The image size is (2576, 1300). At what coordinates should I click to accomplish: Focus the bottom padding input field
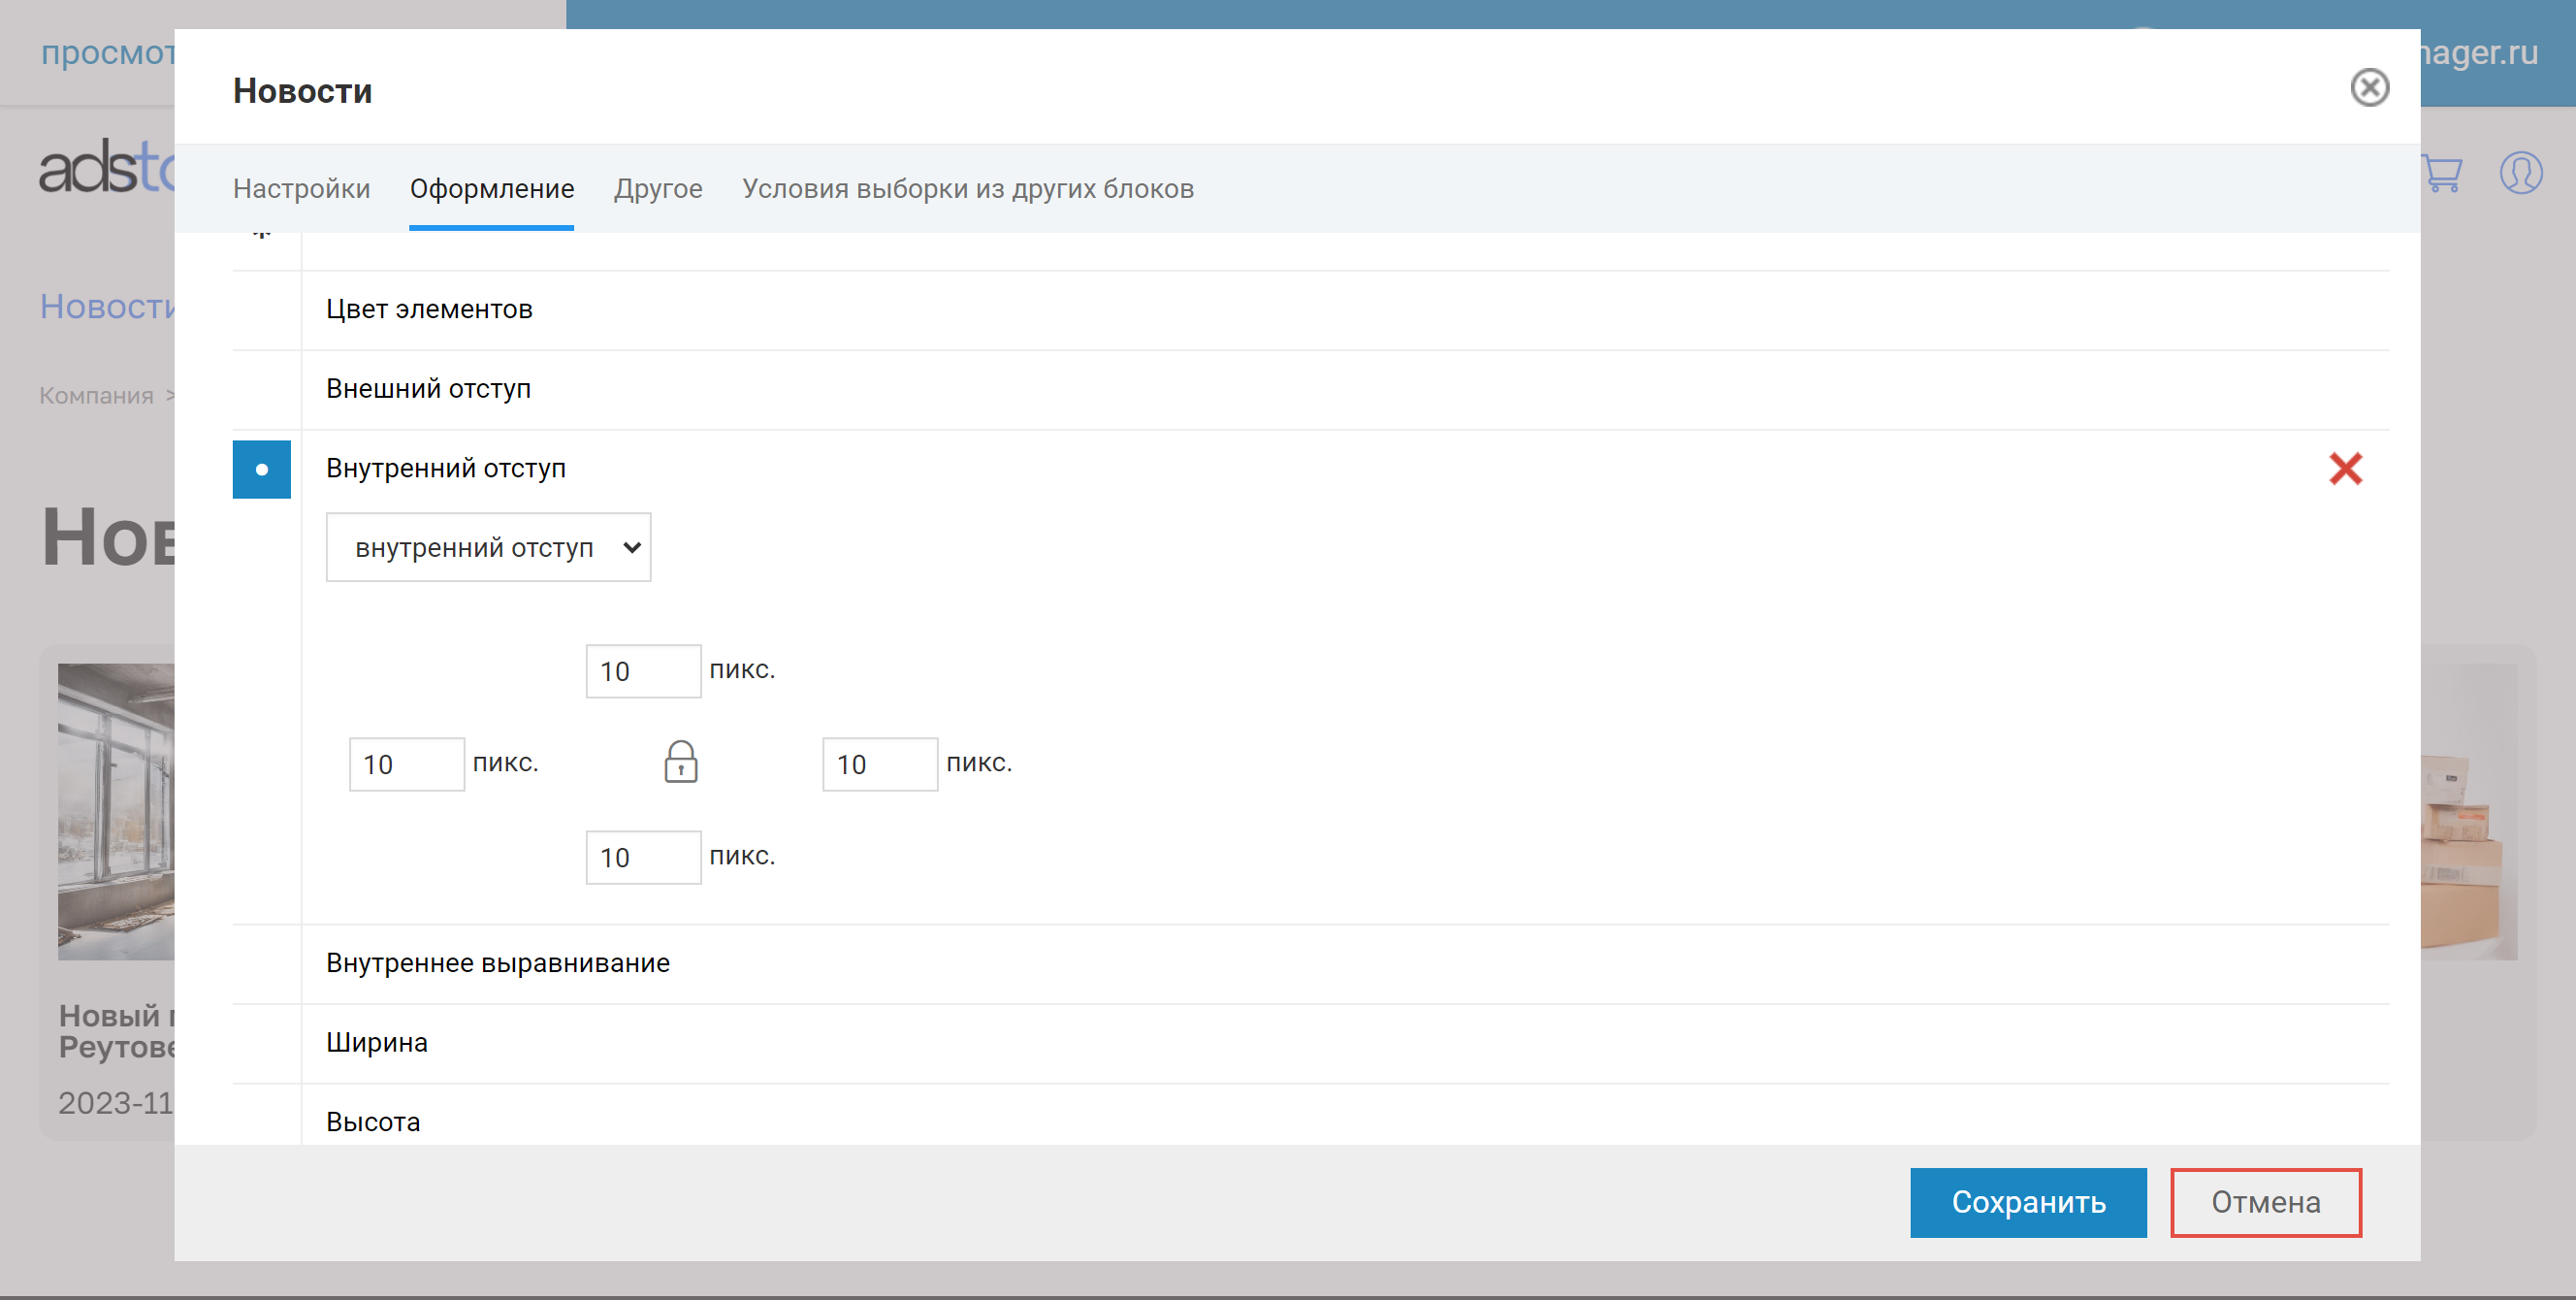[x=643, y=857]
